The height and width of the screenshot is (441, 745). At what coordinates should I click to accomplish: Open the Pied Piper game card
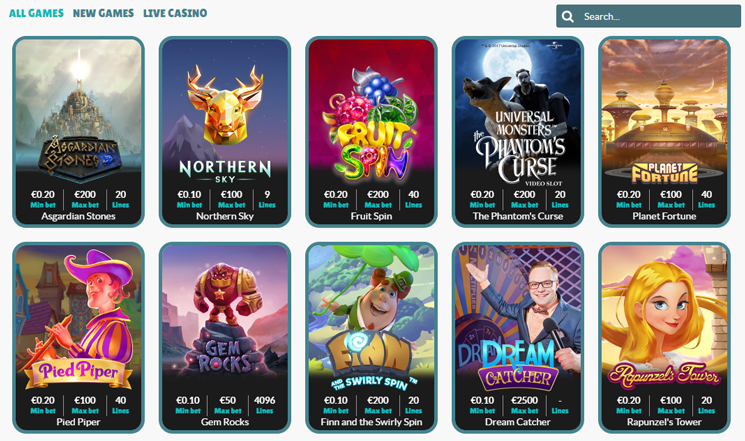coord(78,337)
